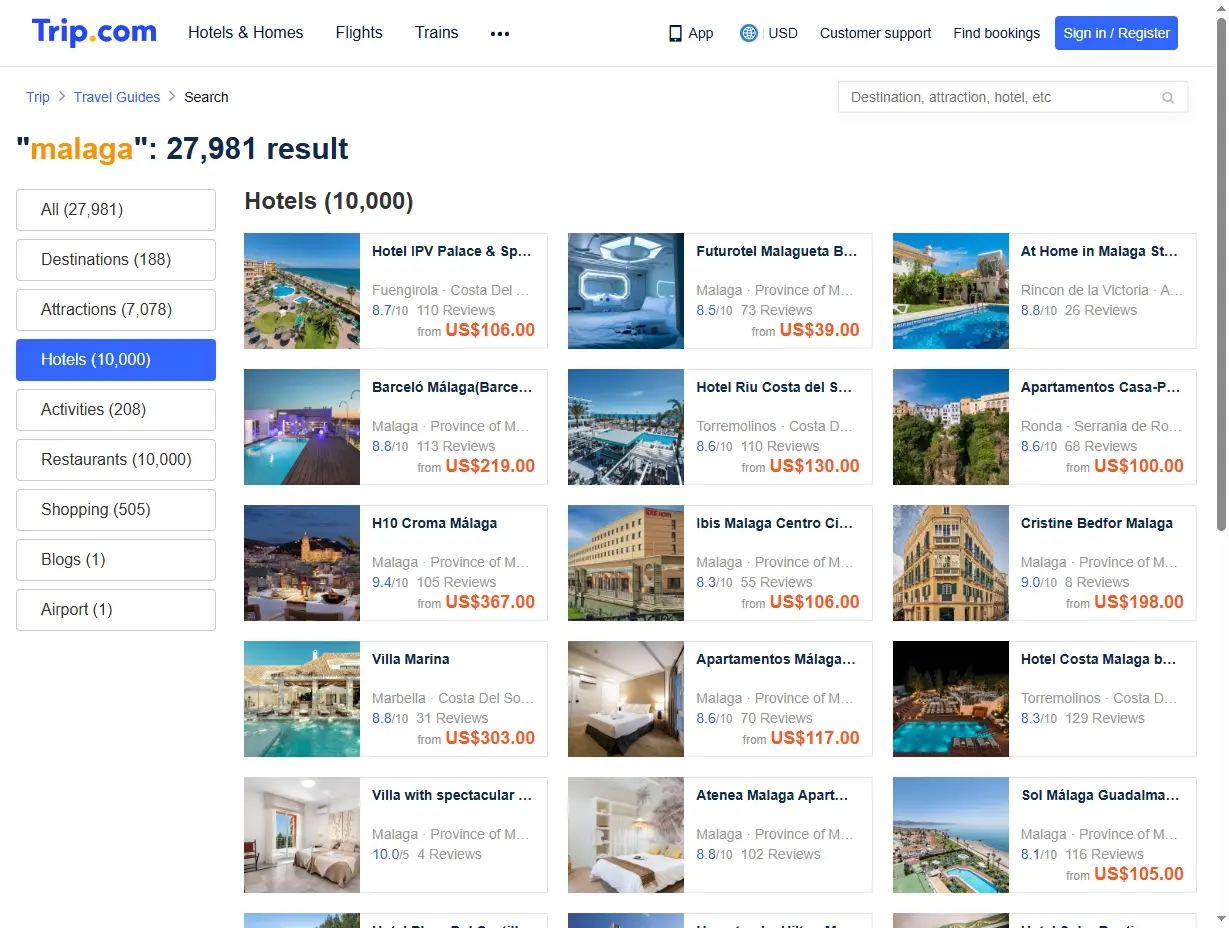Open Apartamentos Casa-P Ronda photo
Screen dimensions: 1229x928
pos(951,427)
